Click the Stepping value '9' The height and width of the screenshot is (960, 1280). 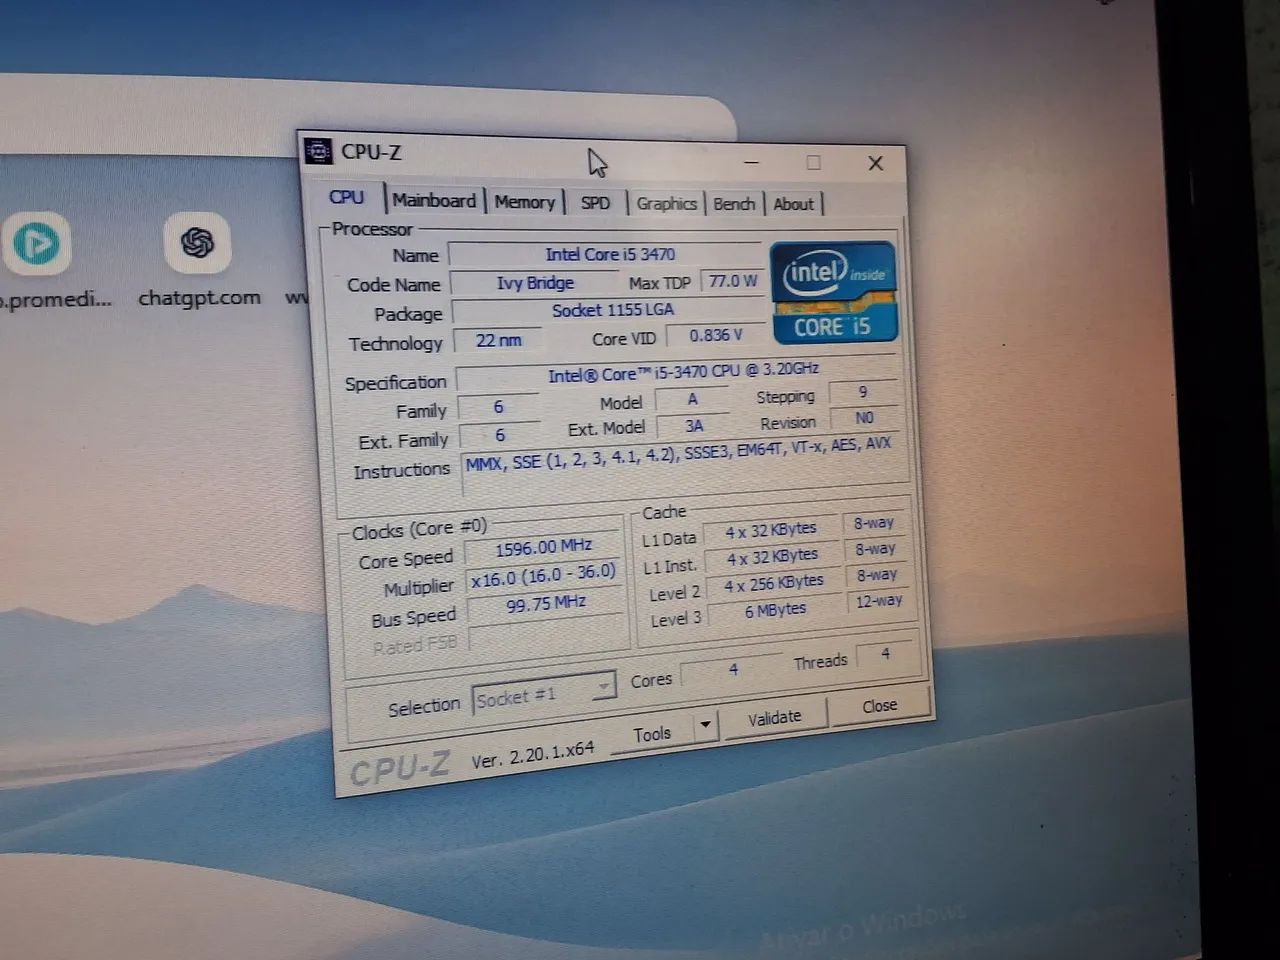pyautogui.click(x=863, y=392)
